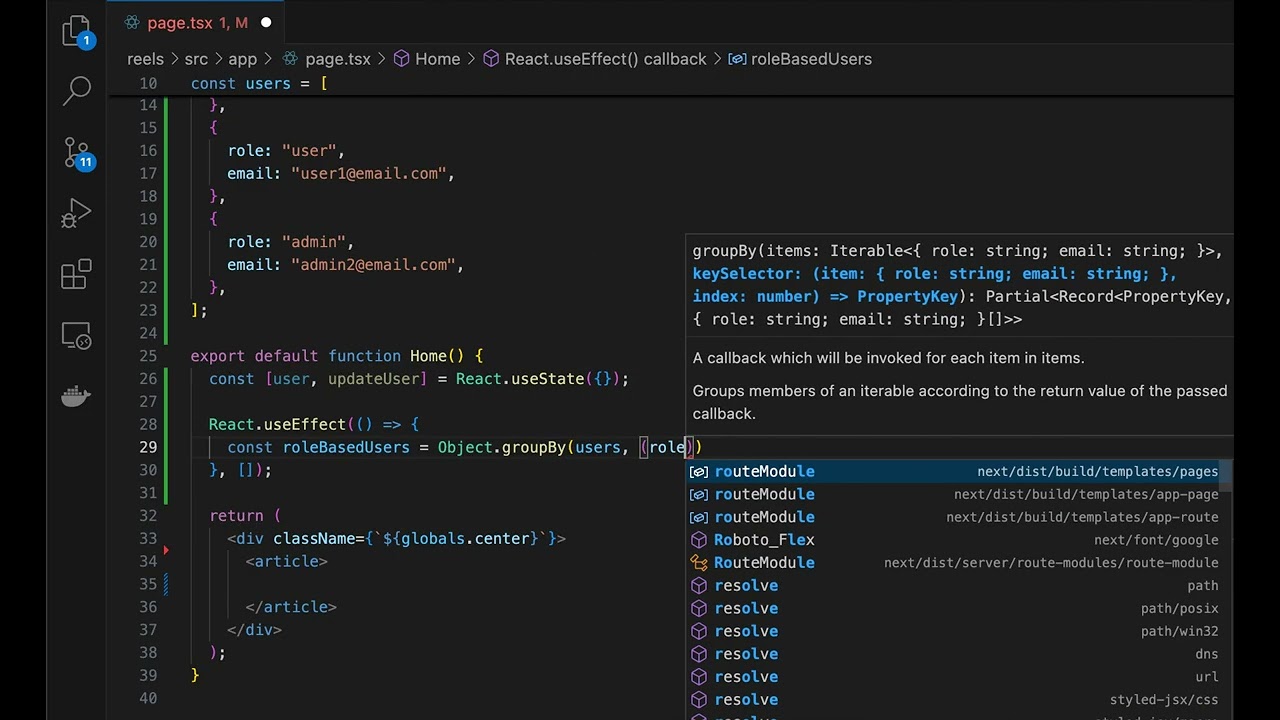Select first routeModule suggestion from templates/pages
The image size is (1280, 720).
(953, 471)
